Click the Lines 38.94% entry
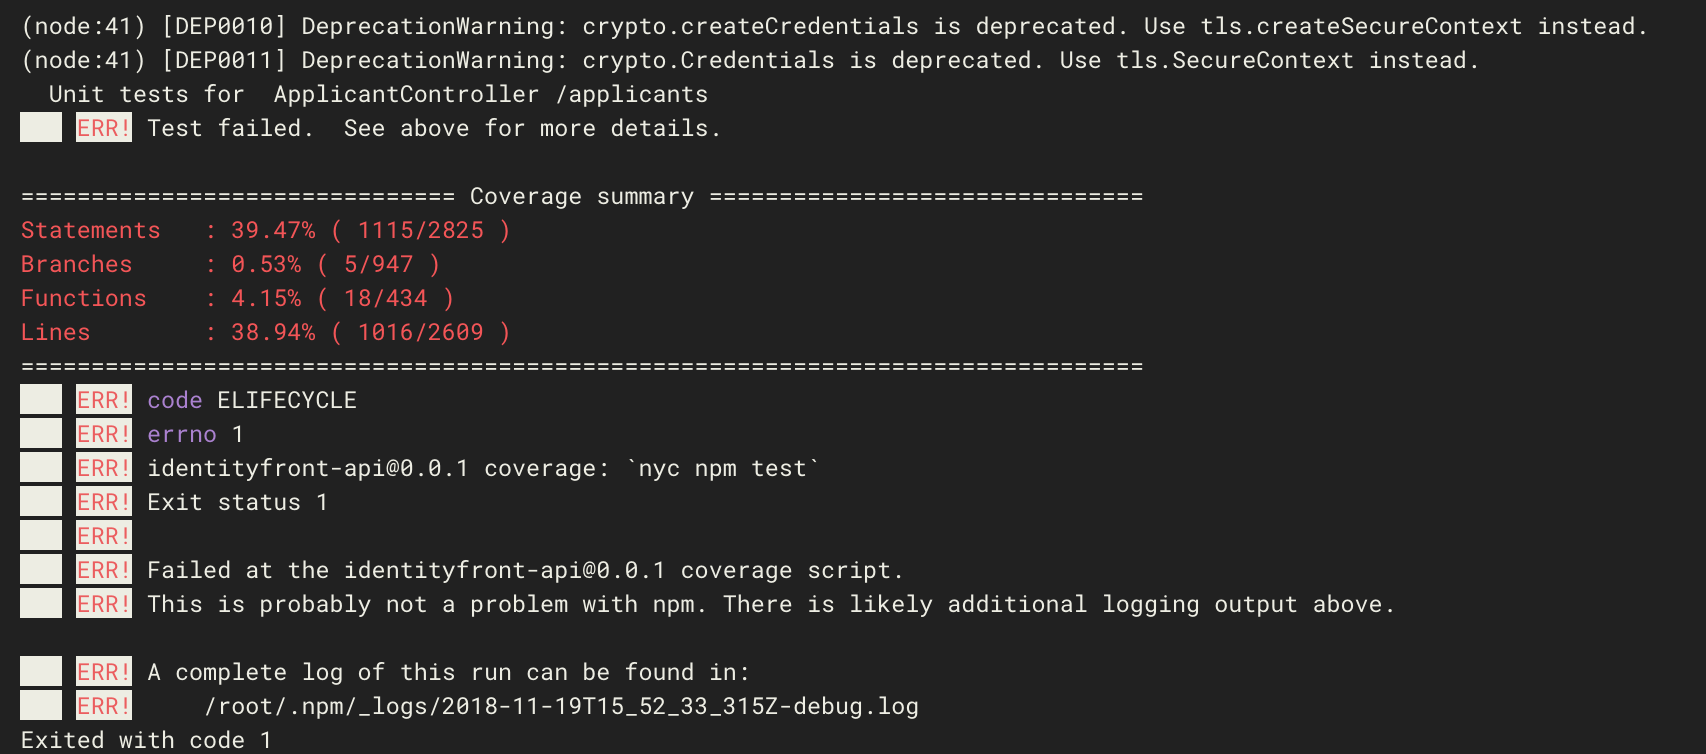Viewport: 1706px width, 754px height. pos(266,333)
